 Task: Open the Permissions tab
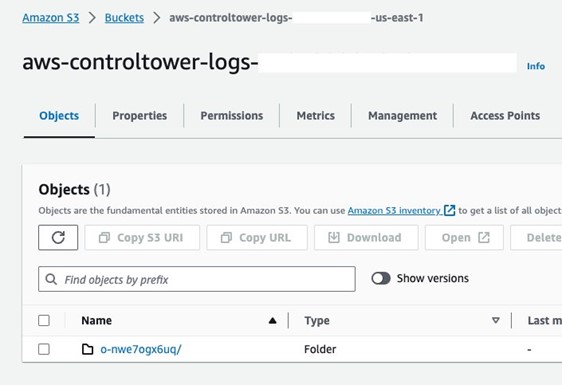[x=232, y=116]
